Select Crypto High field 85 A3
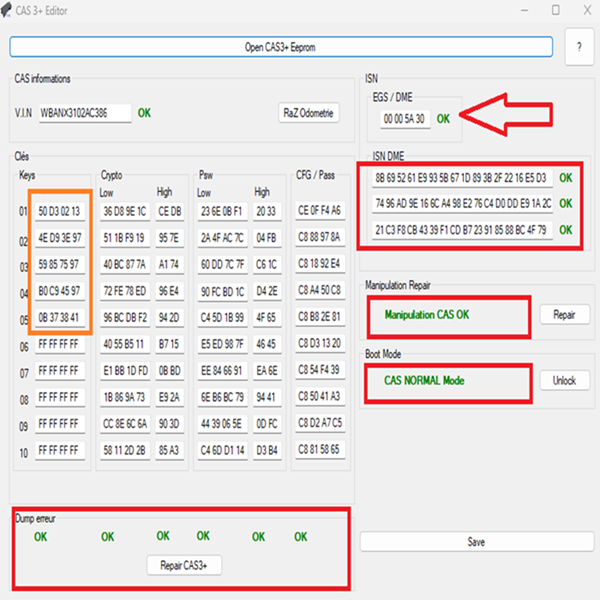 [170, 450]
